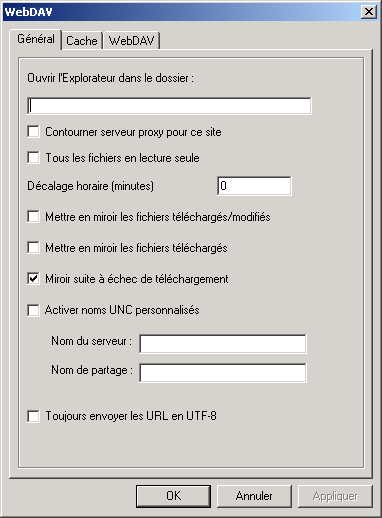Click the Décalage horaire (minutes) label
Viewport: 382px width, 518px height.
[91, 186]
